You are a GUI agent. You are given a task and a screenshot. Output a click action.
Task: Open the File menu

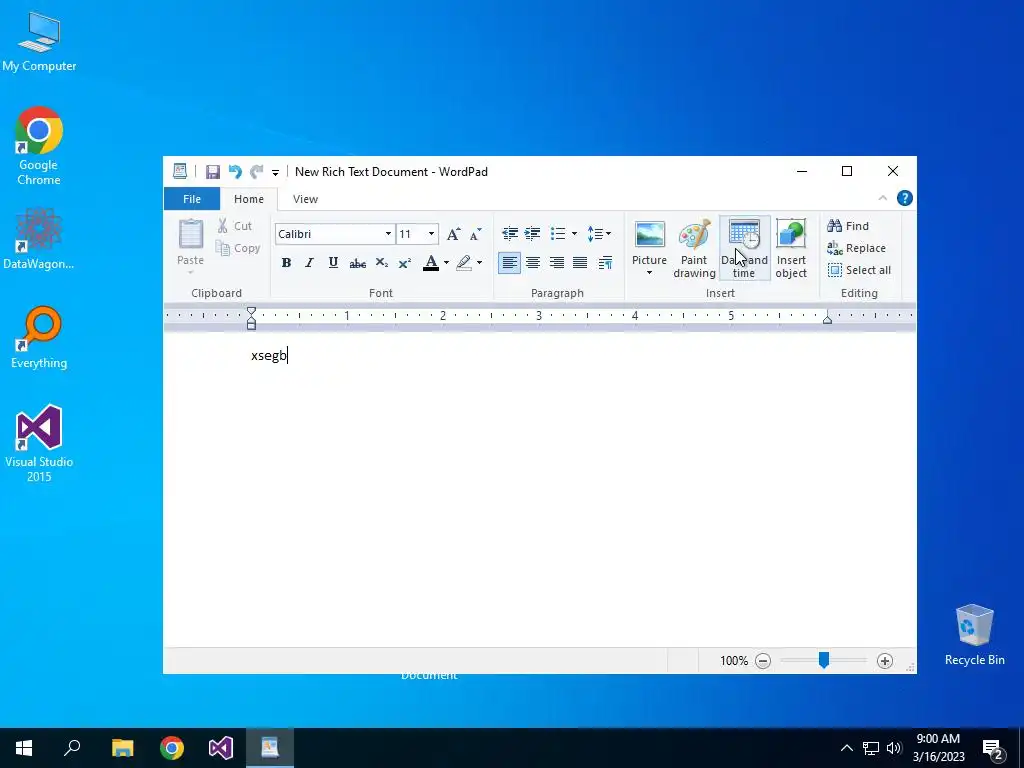tap(191, 199)
